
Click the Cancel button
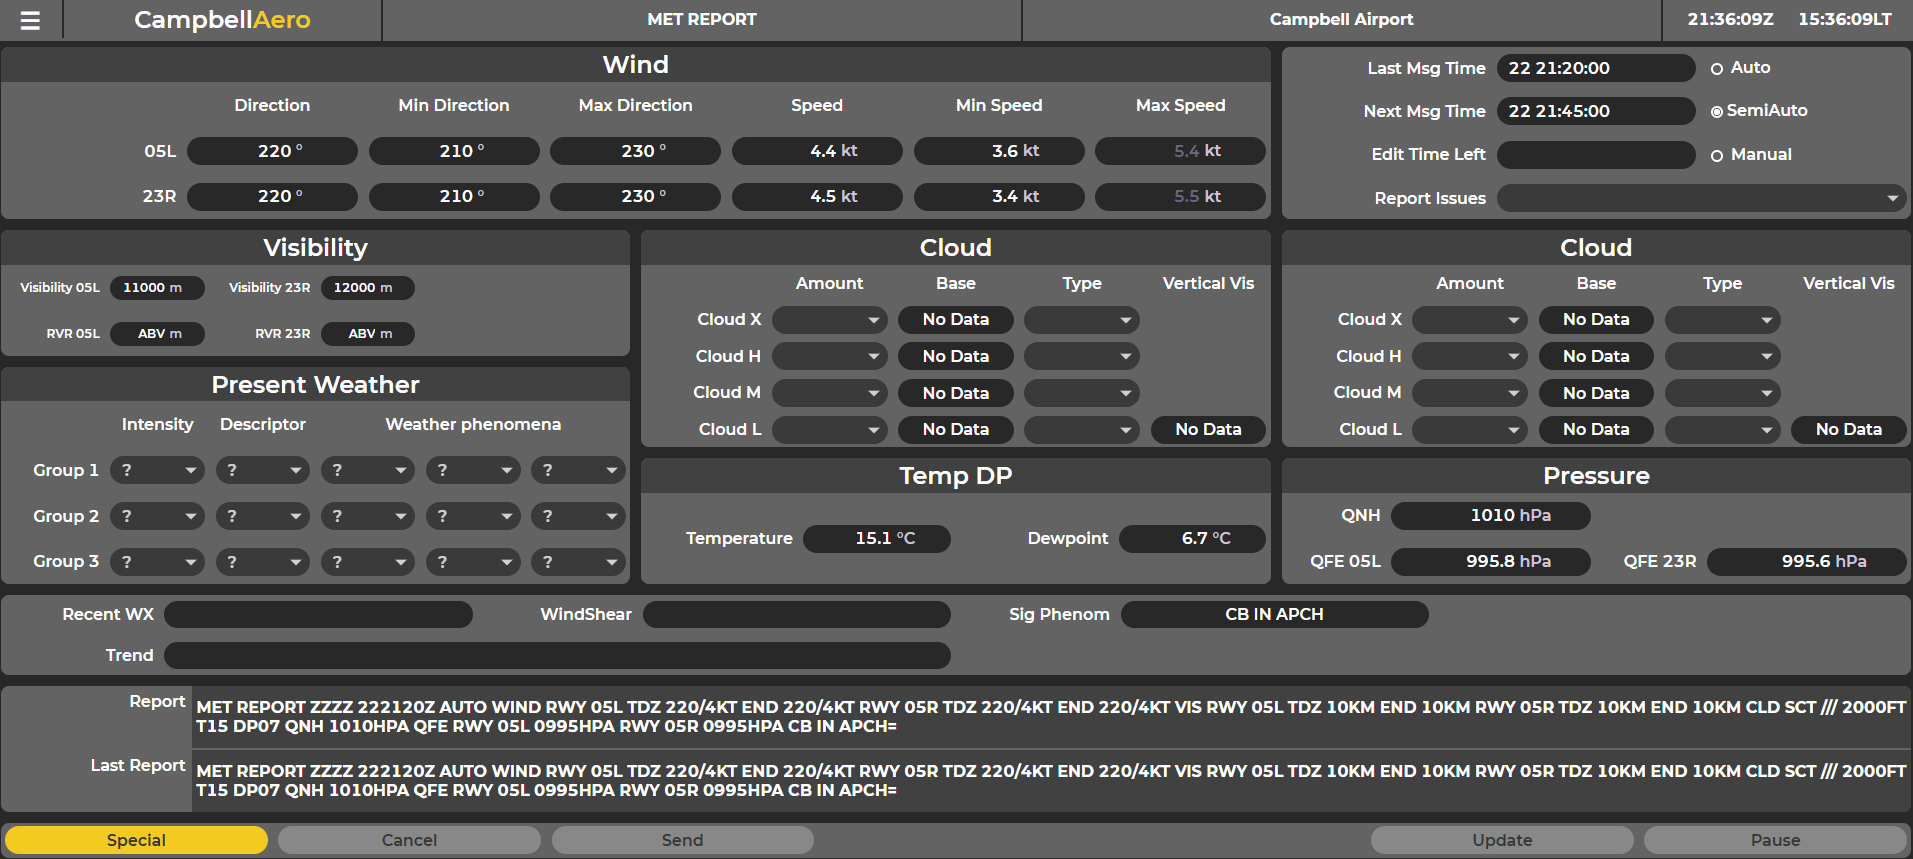tap(409, 840)
